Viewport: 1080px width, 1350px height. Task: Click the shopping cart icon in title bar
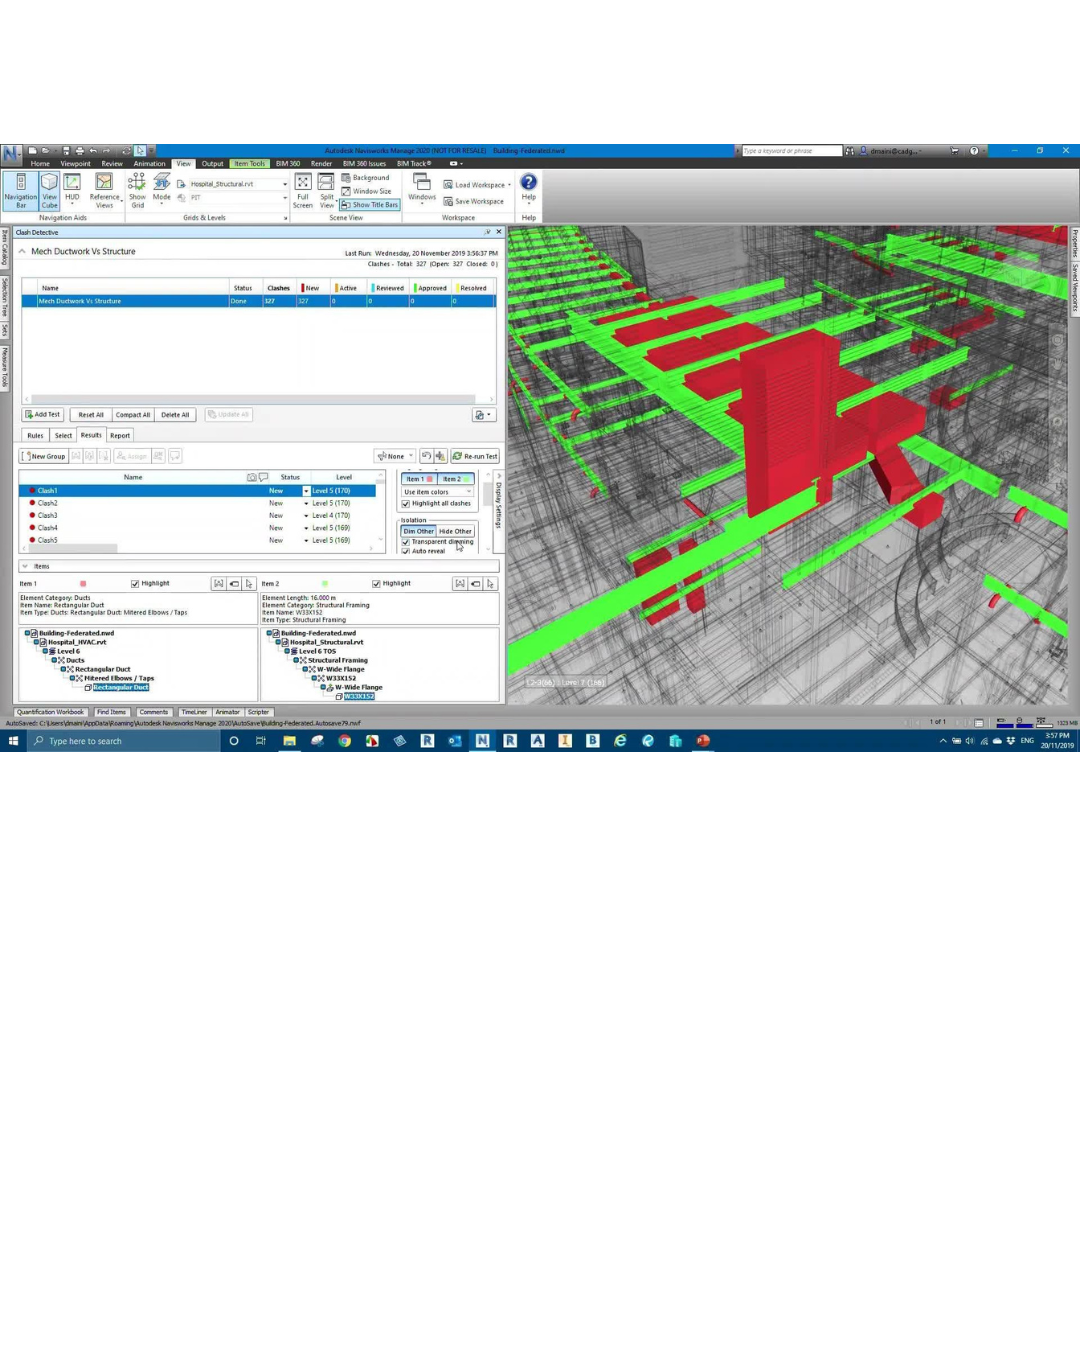coord(954,151)
